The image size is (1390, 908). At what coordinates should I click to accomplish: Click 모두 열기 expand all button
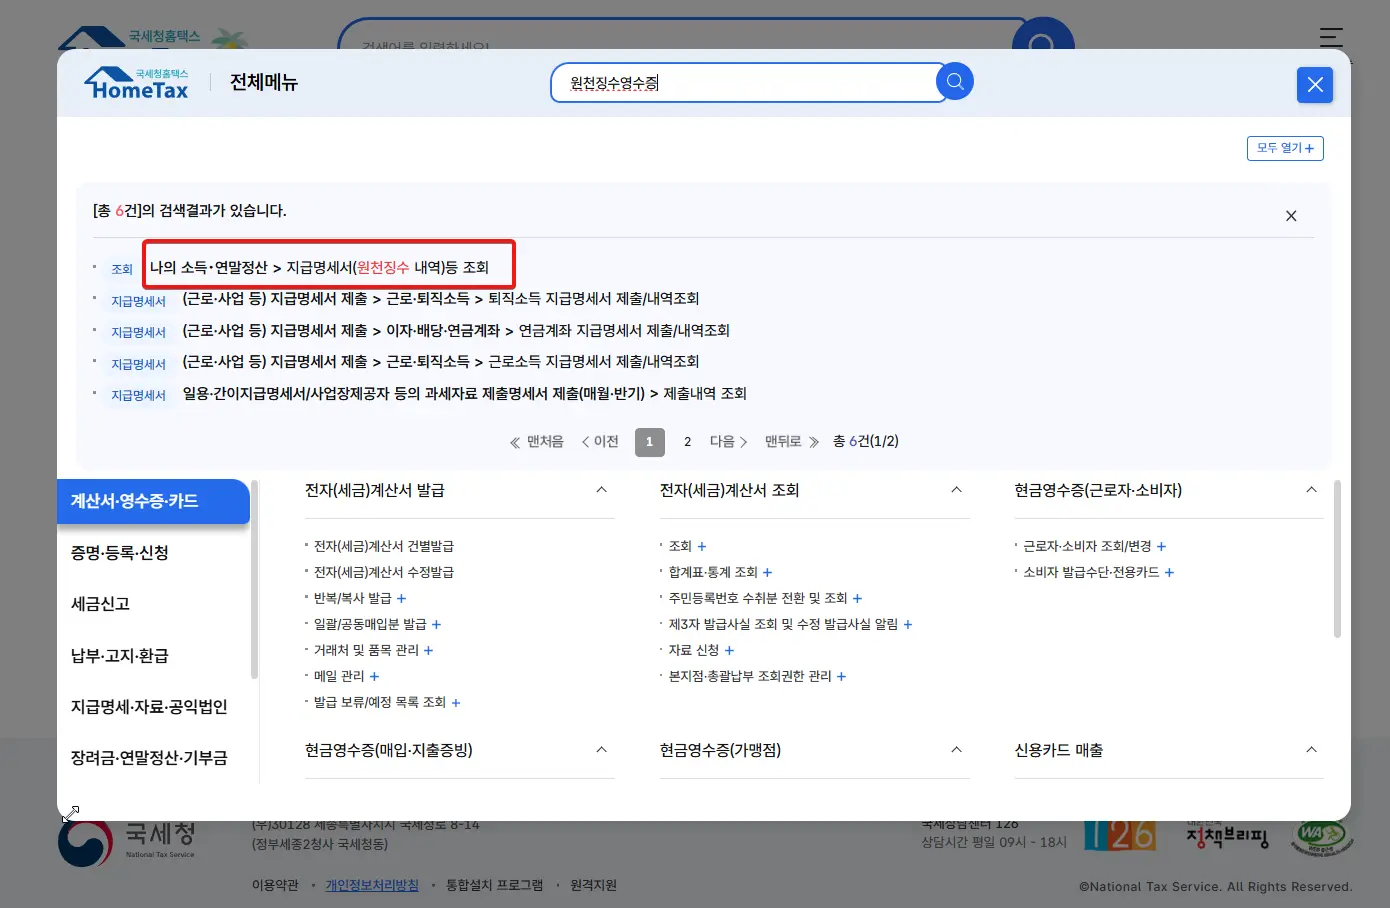point(1285,148)
